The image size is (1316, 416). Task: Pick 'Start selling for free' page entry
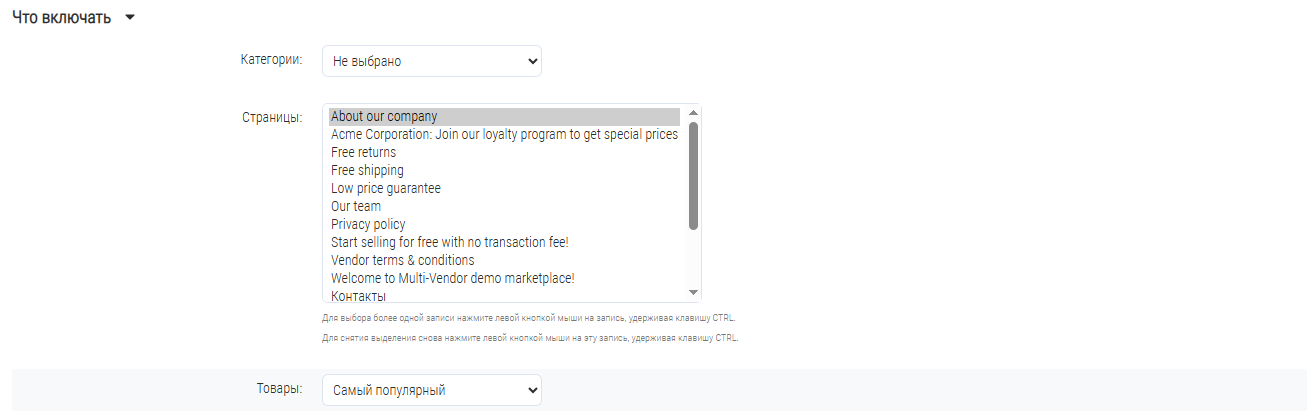point(504,242)
